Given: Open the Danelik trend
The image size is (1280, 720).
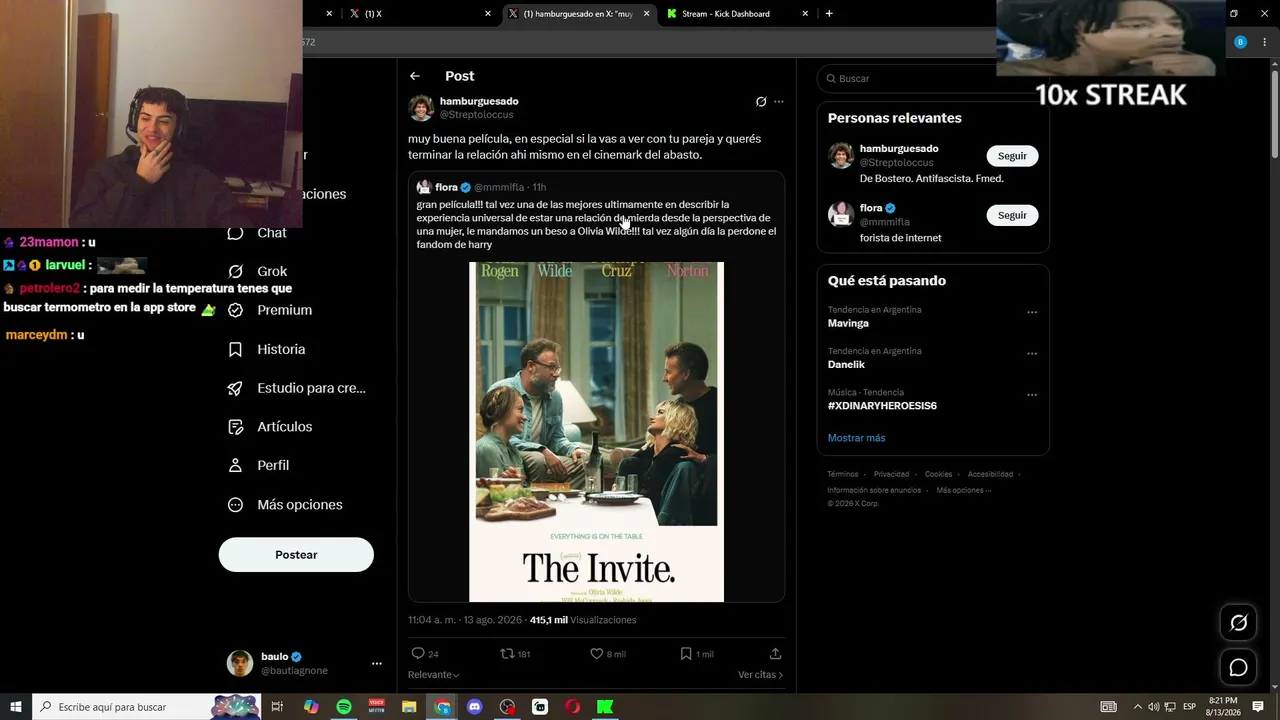Looking at the screenshot, I should (846, 365).
